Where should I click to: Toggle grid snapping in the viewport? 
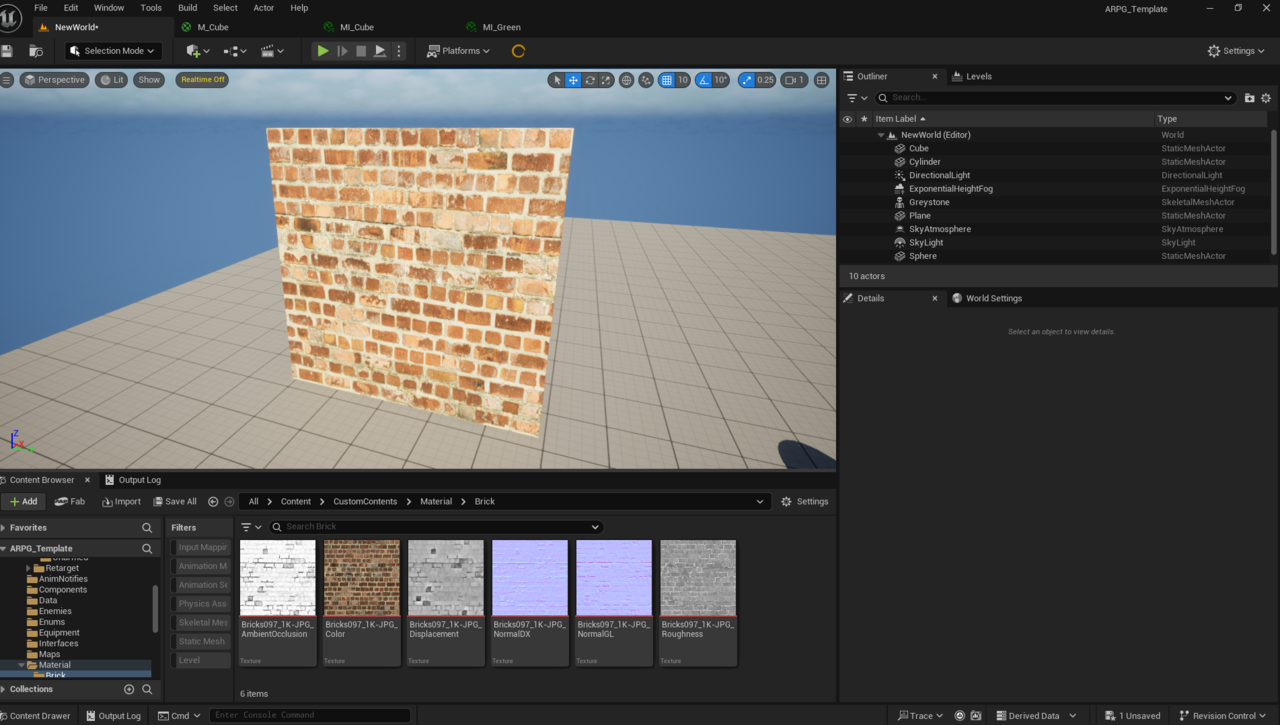pos(667,80)
